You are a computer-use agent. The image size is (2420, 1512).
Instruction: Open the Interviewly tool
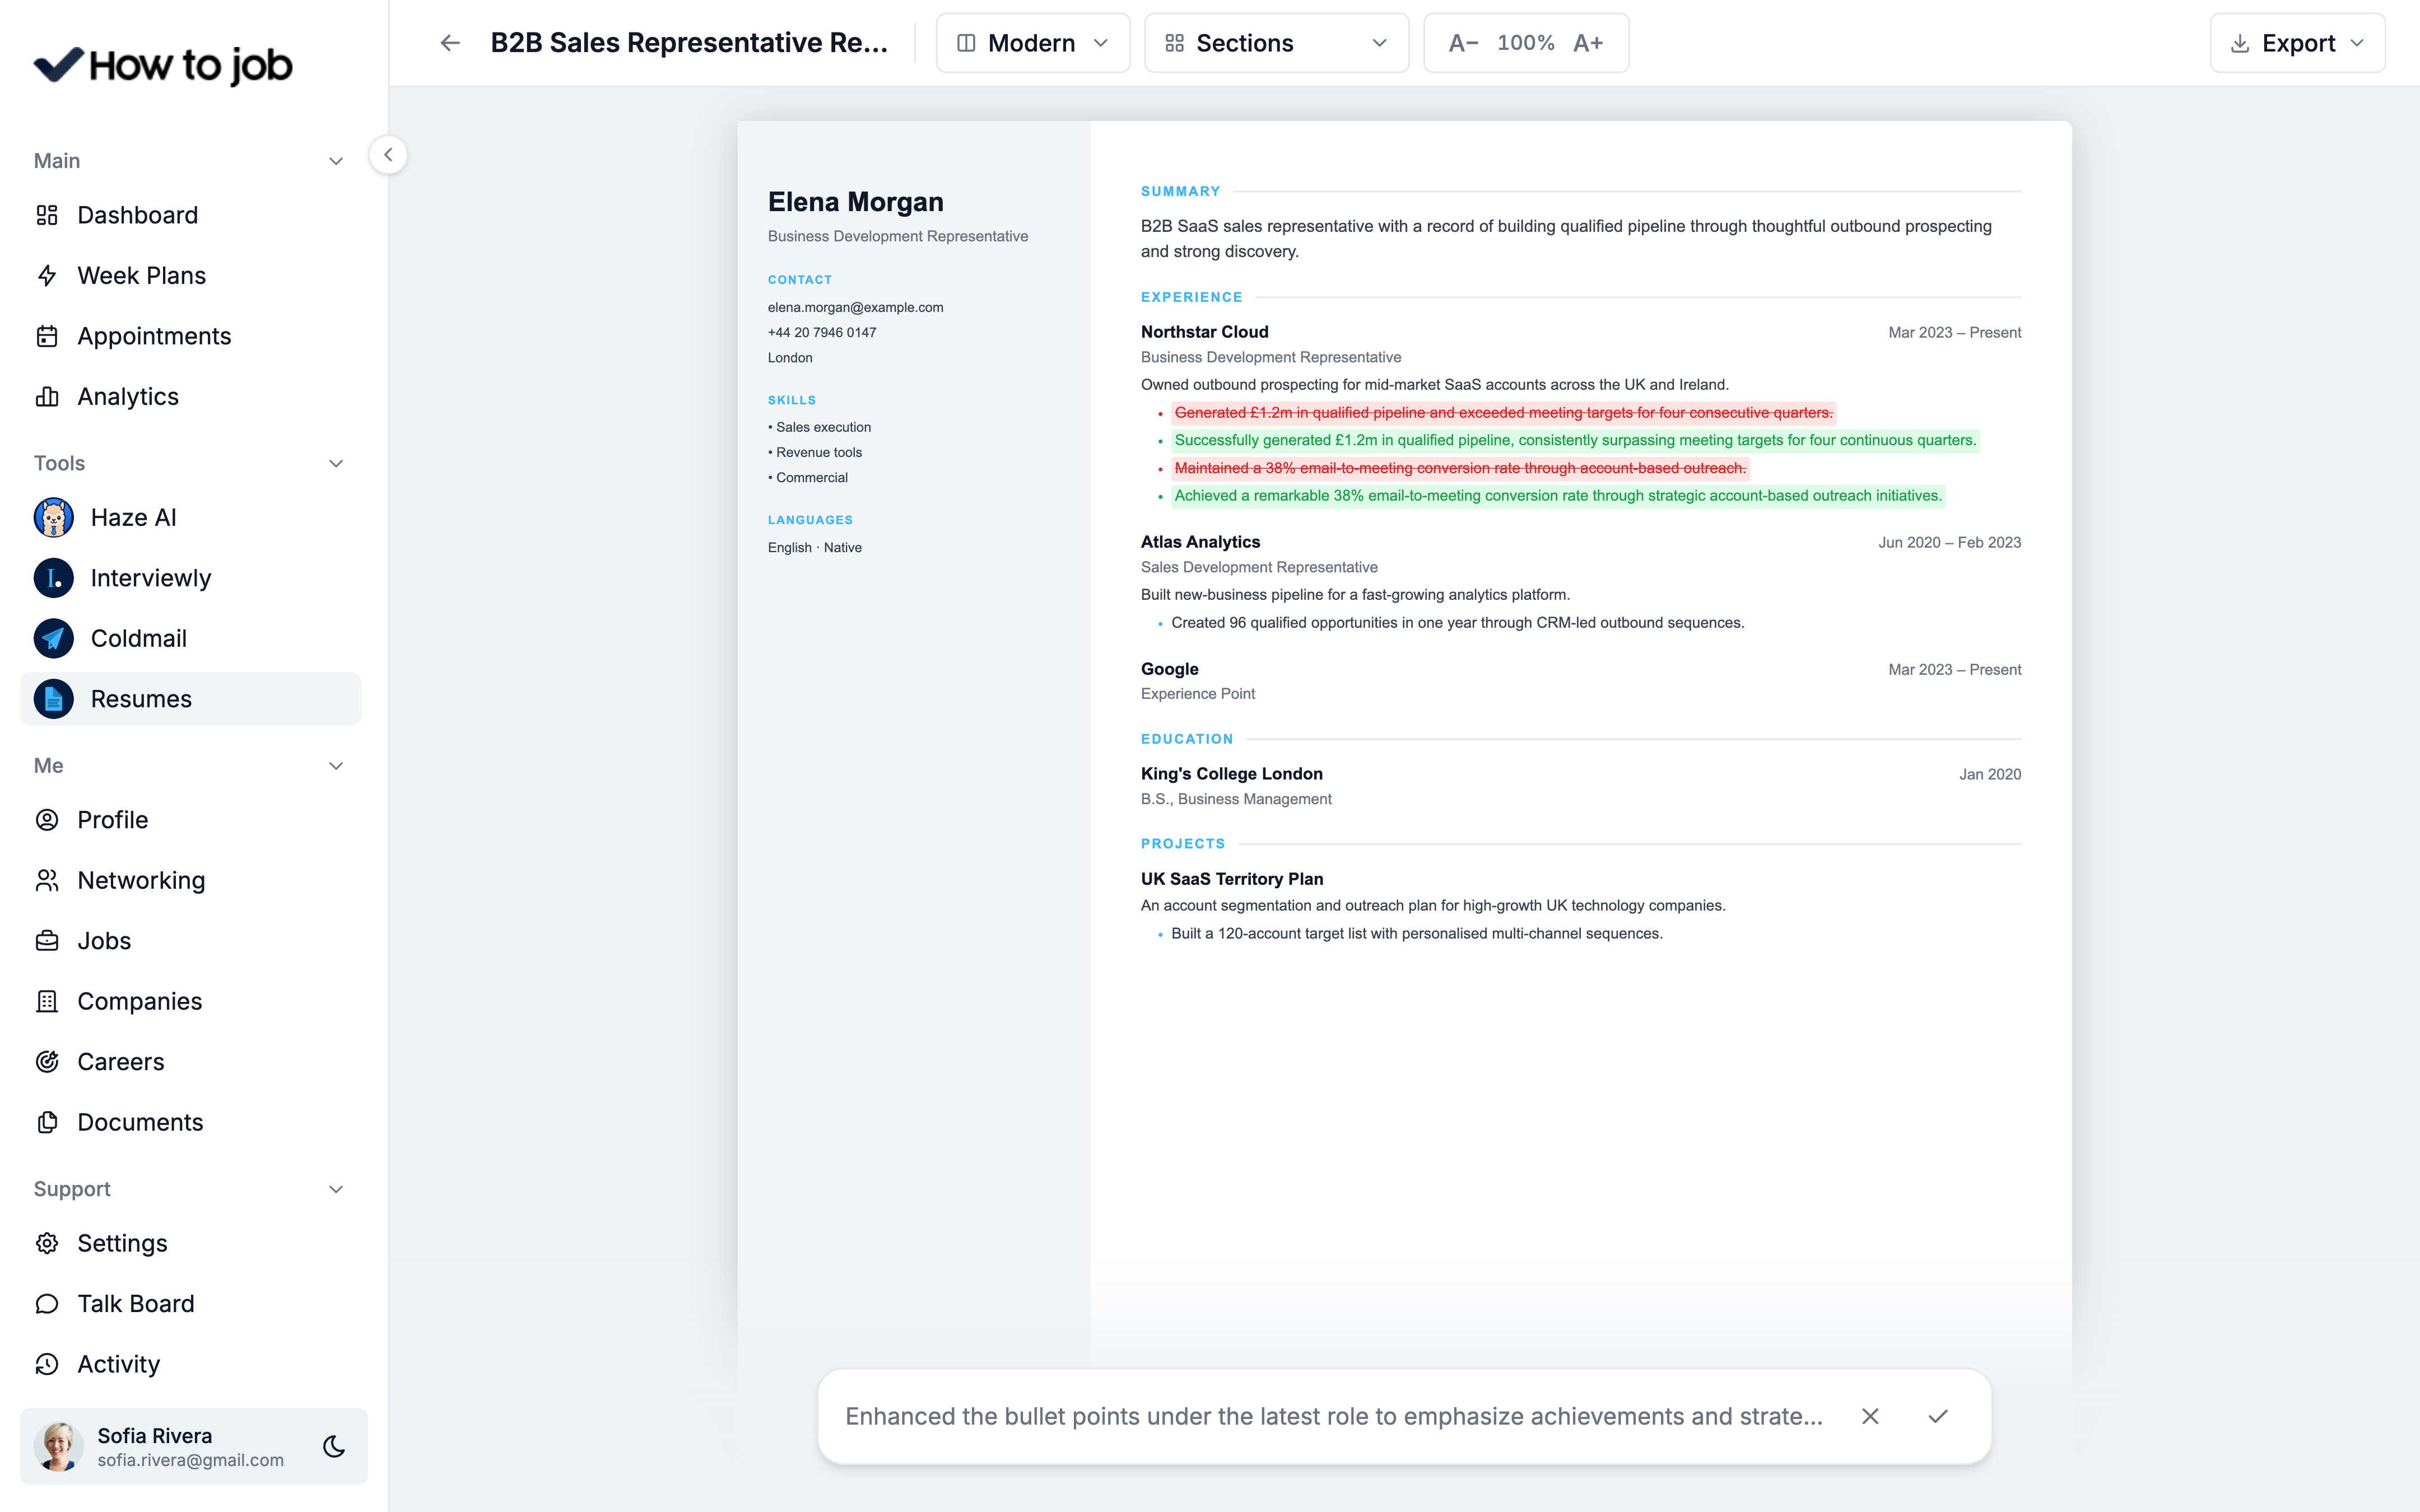pyautogui.click(x=190, y=578)
